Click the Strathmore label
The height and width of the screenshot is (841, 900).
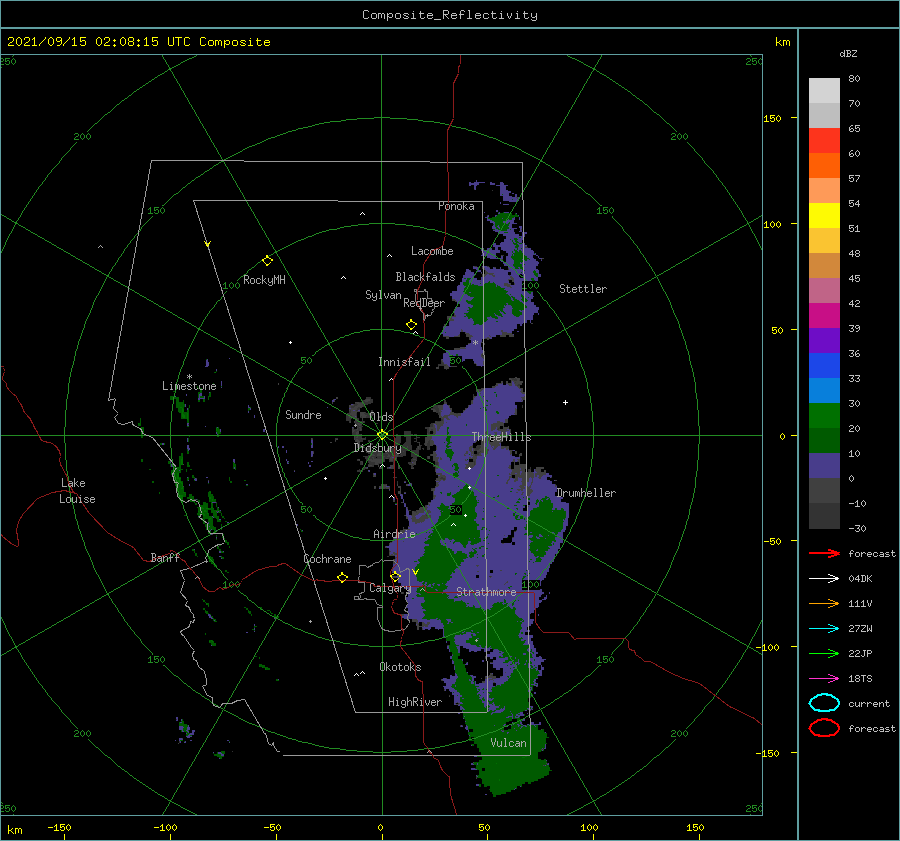pos(486,592)
